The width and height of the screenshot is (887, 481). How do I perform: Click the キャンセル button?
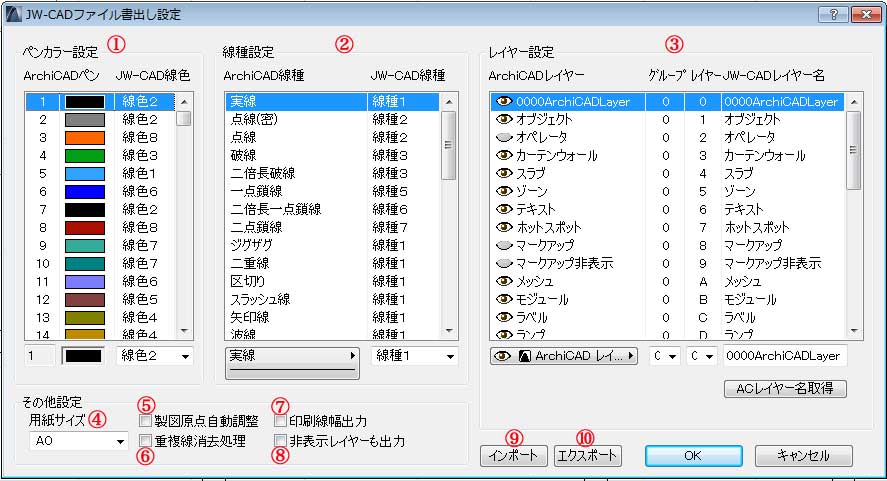(x=803, y=456)
